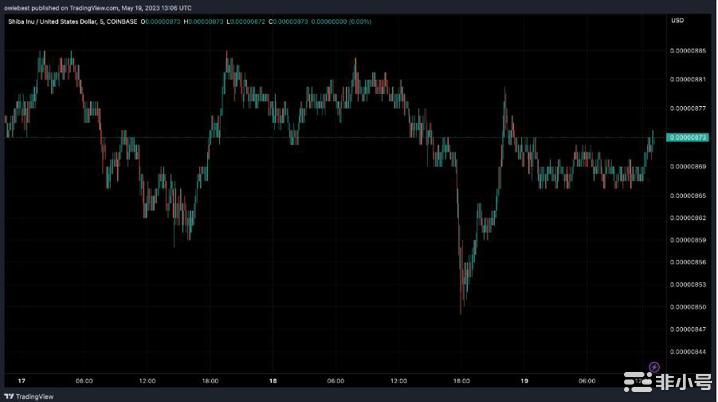Click the 17 date label on time axis
718x402 pixels.
21,381
